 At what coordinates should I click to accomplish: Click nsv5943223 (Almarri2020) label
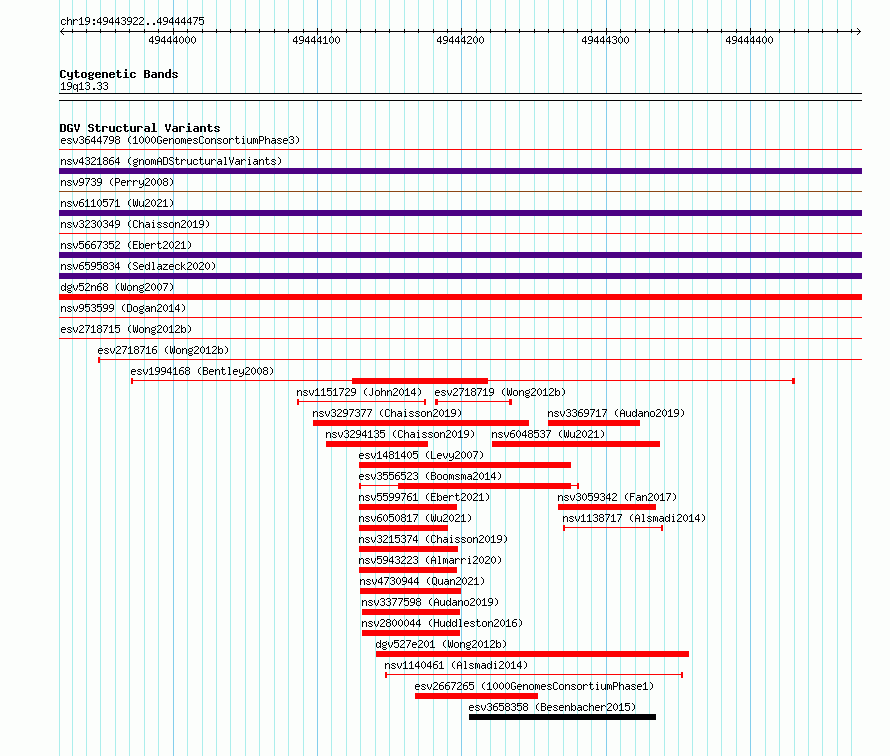430,560
